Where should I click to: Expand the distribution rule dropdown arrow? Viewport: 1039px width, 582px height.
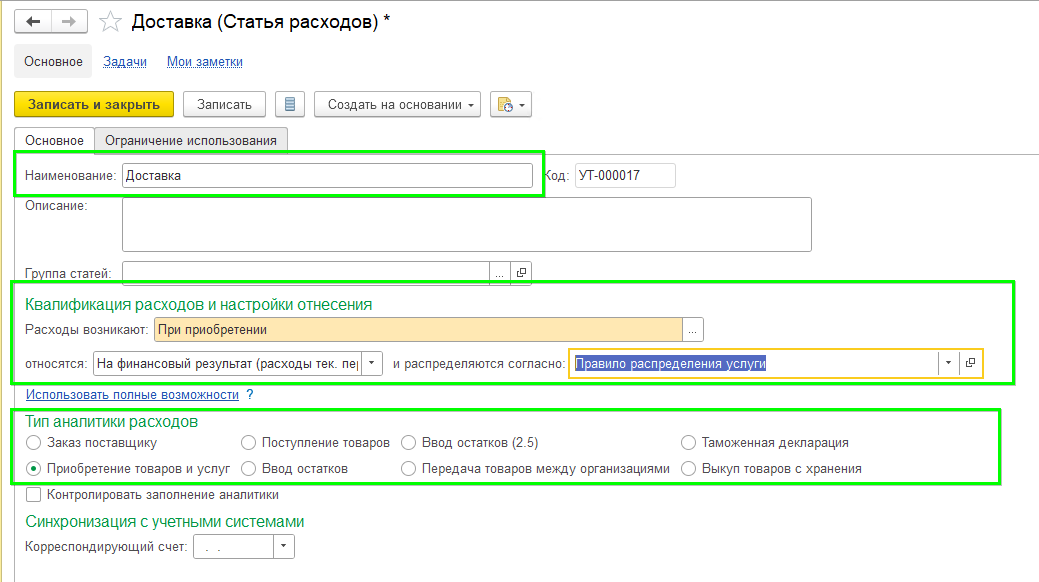pos(949,363)
